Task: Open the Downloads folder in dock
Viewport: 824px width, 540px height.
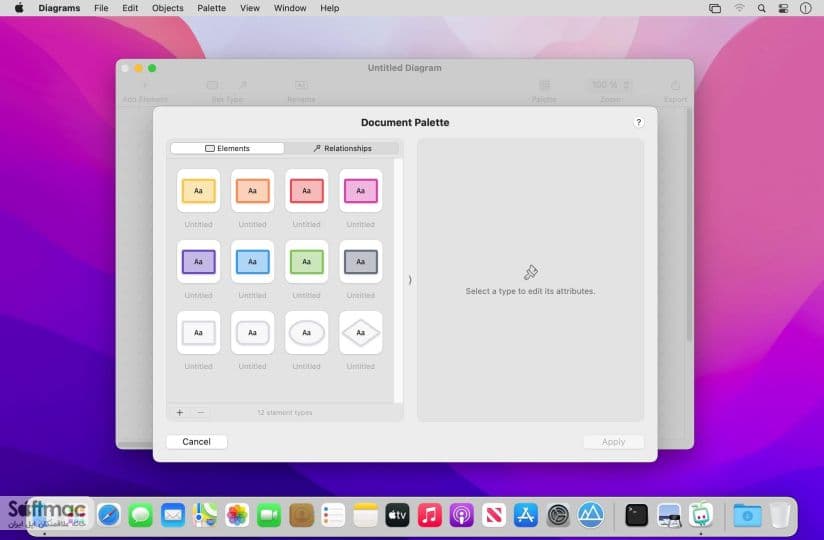Action: click(x=747, y=515)
